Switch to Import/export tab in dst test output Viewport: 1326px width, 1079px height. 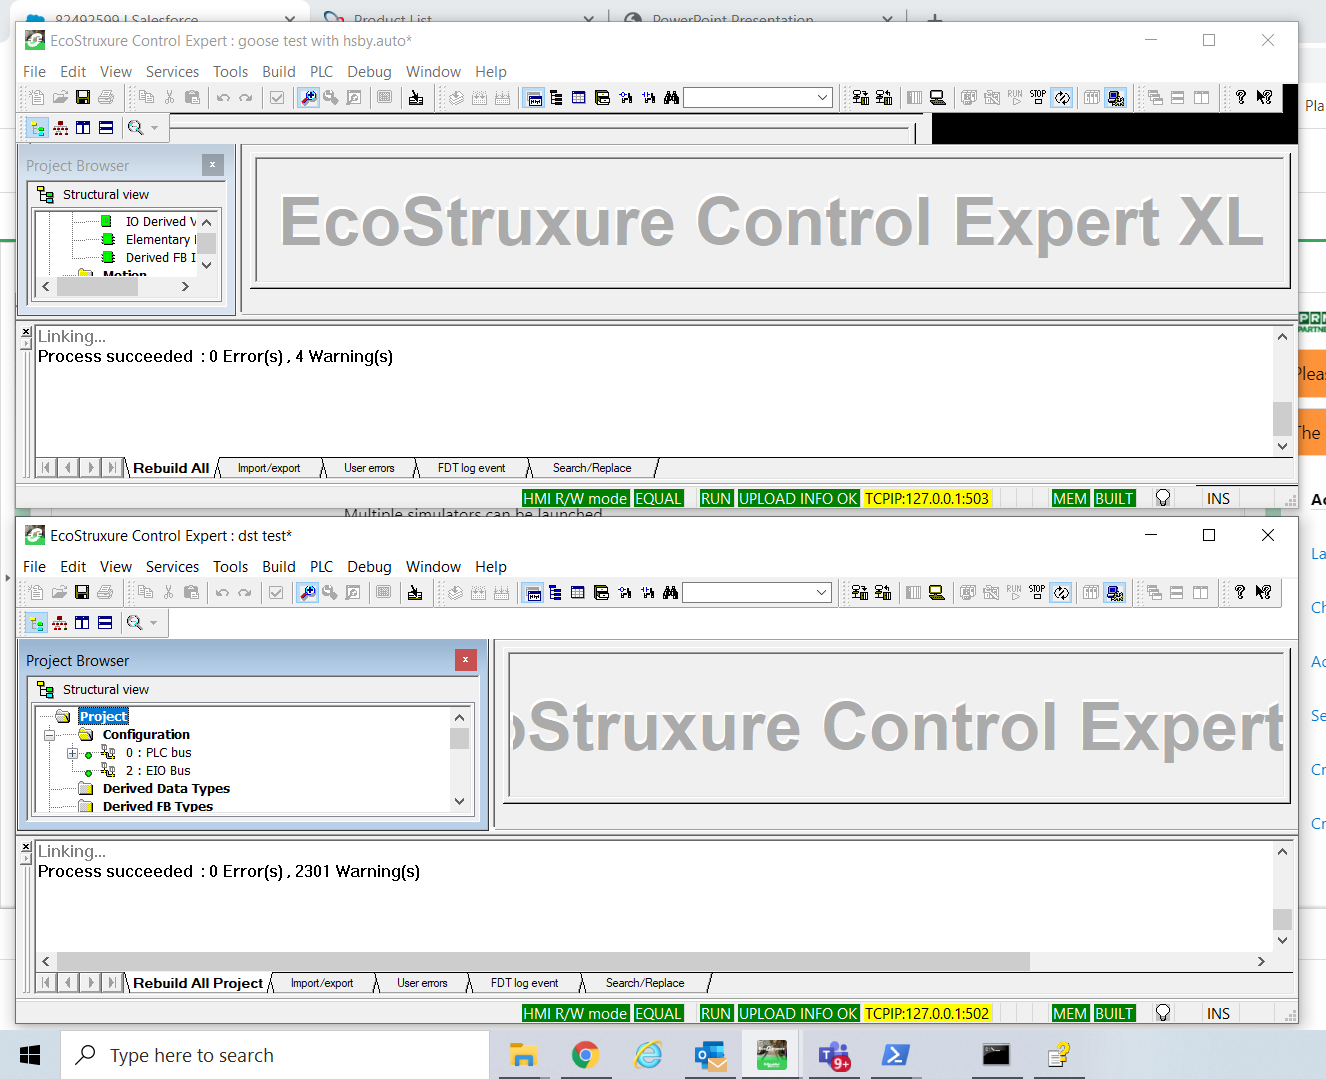coord(322,983)
